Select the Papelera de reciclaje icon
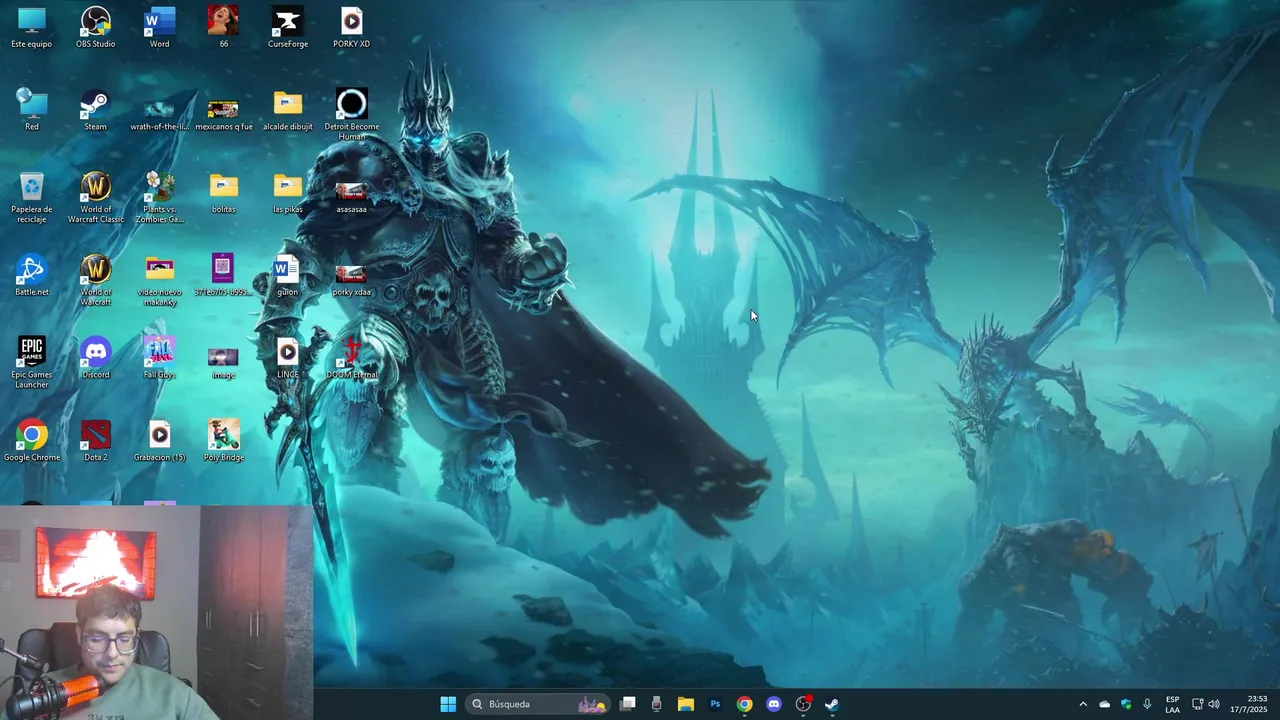Screen dimensions: 1280x720 pyautogui.click(x=32, y=197)
